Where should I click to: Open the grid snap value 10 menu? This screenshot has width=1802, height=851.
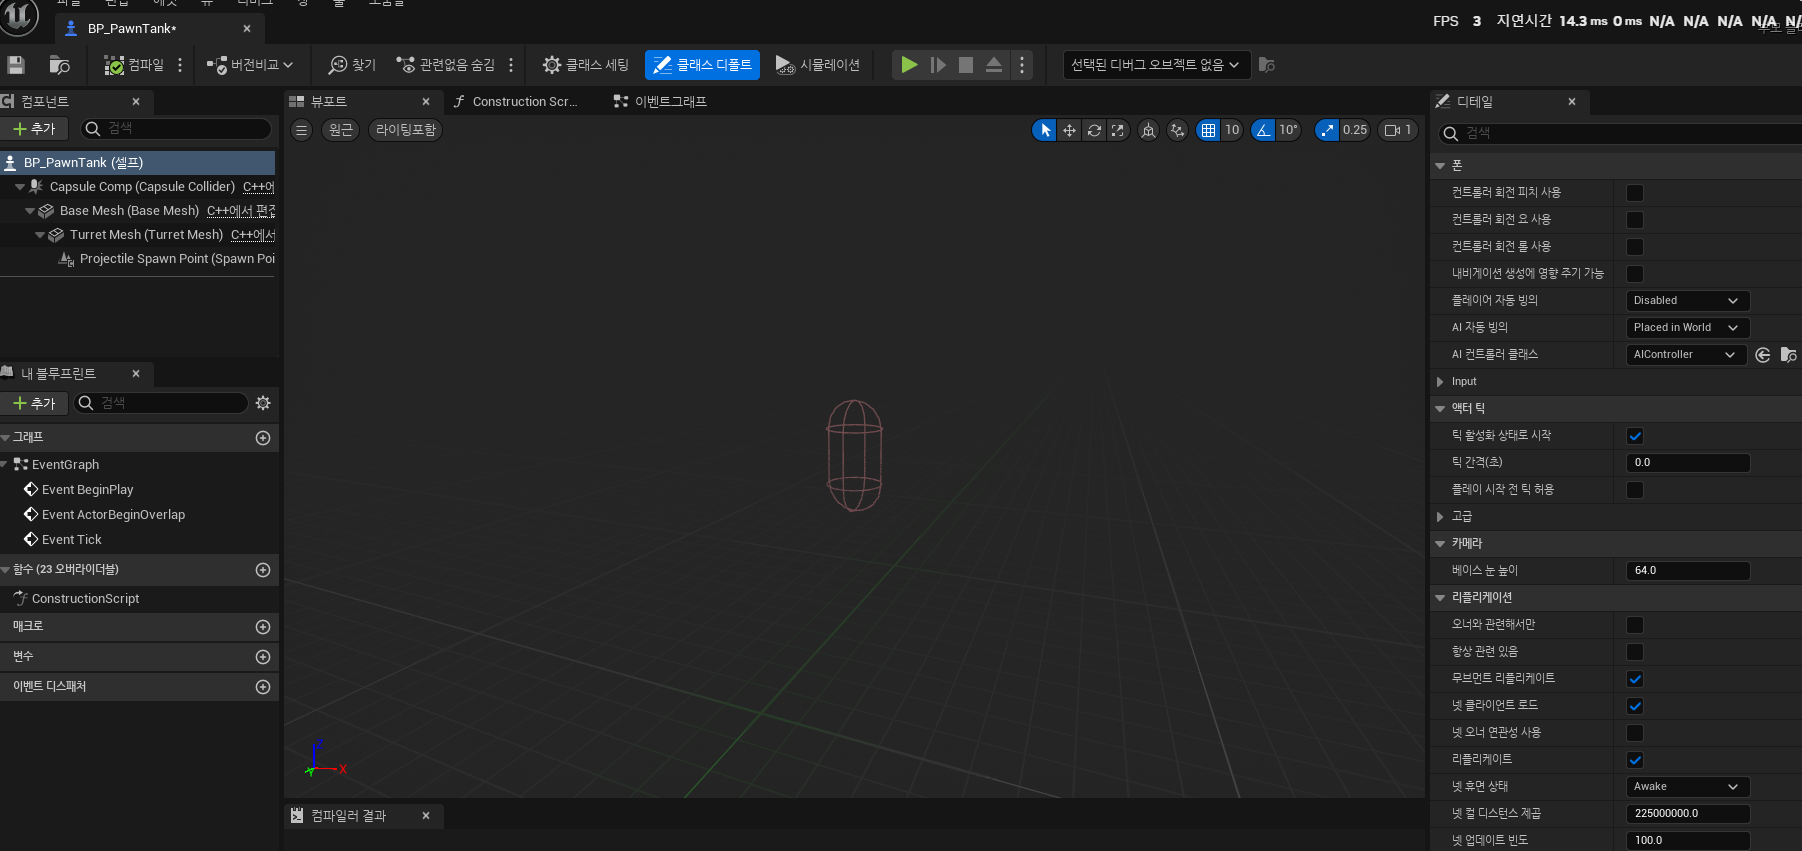1232,130
